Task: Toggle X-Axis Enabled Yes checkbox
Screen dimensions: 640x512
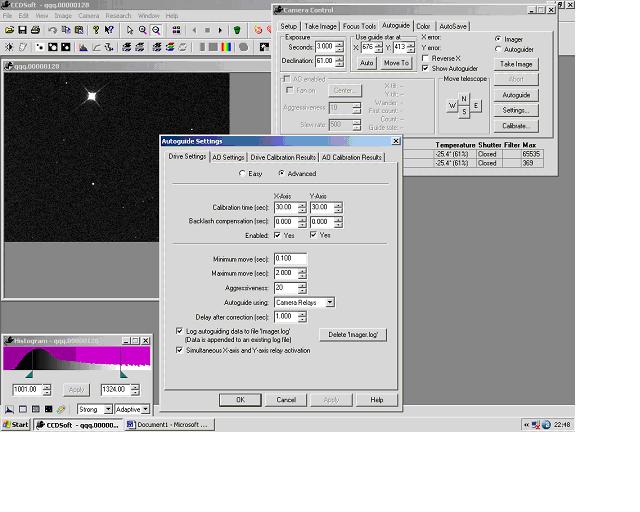Action: [277, 235]
